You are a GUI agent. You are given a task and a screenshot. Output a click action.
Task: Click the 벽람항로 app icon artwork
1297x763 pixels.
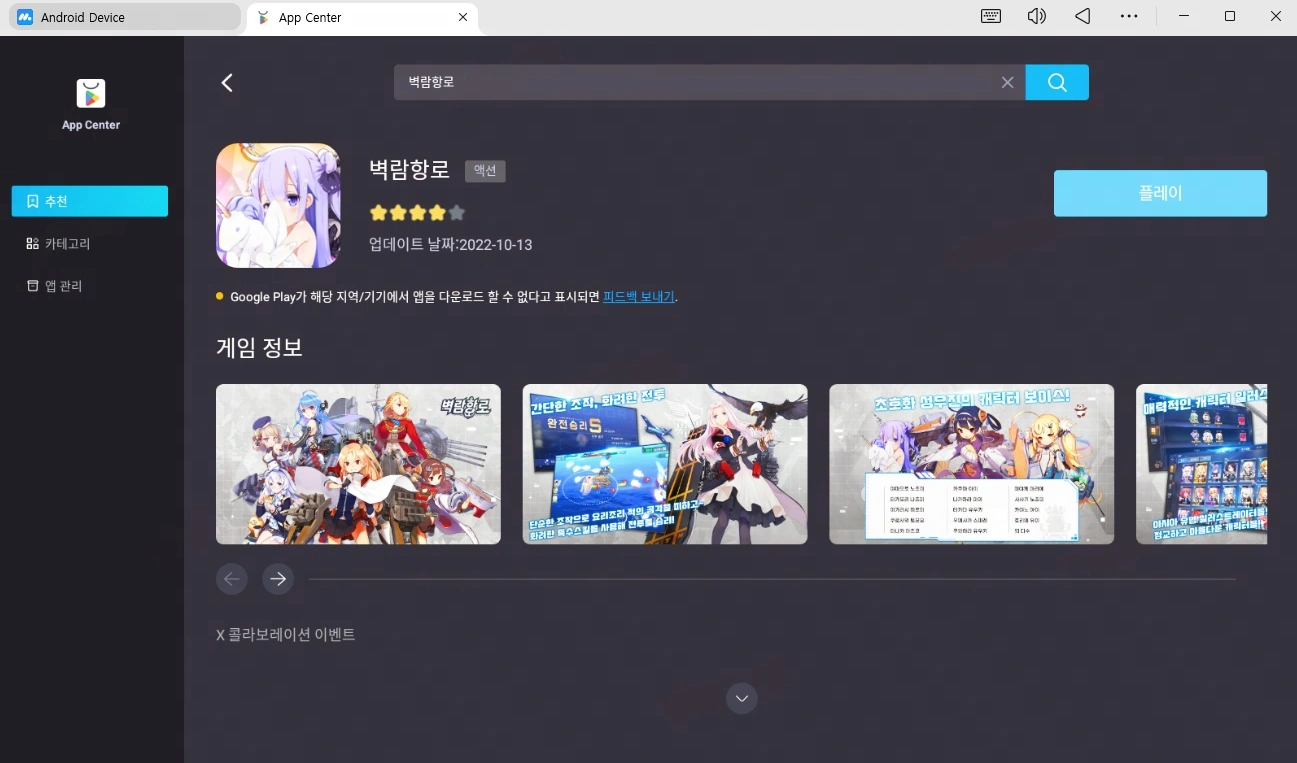click(278, 205)
